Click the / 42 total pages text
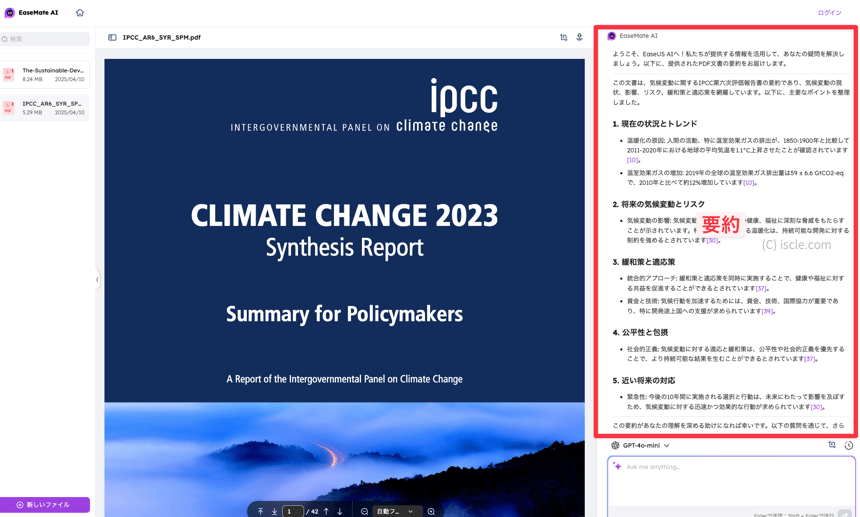Screen dimensions: 860x517 [x=312, y=511]
